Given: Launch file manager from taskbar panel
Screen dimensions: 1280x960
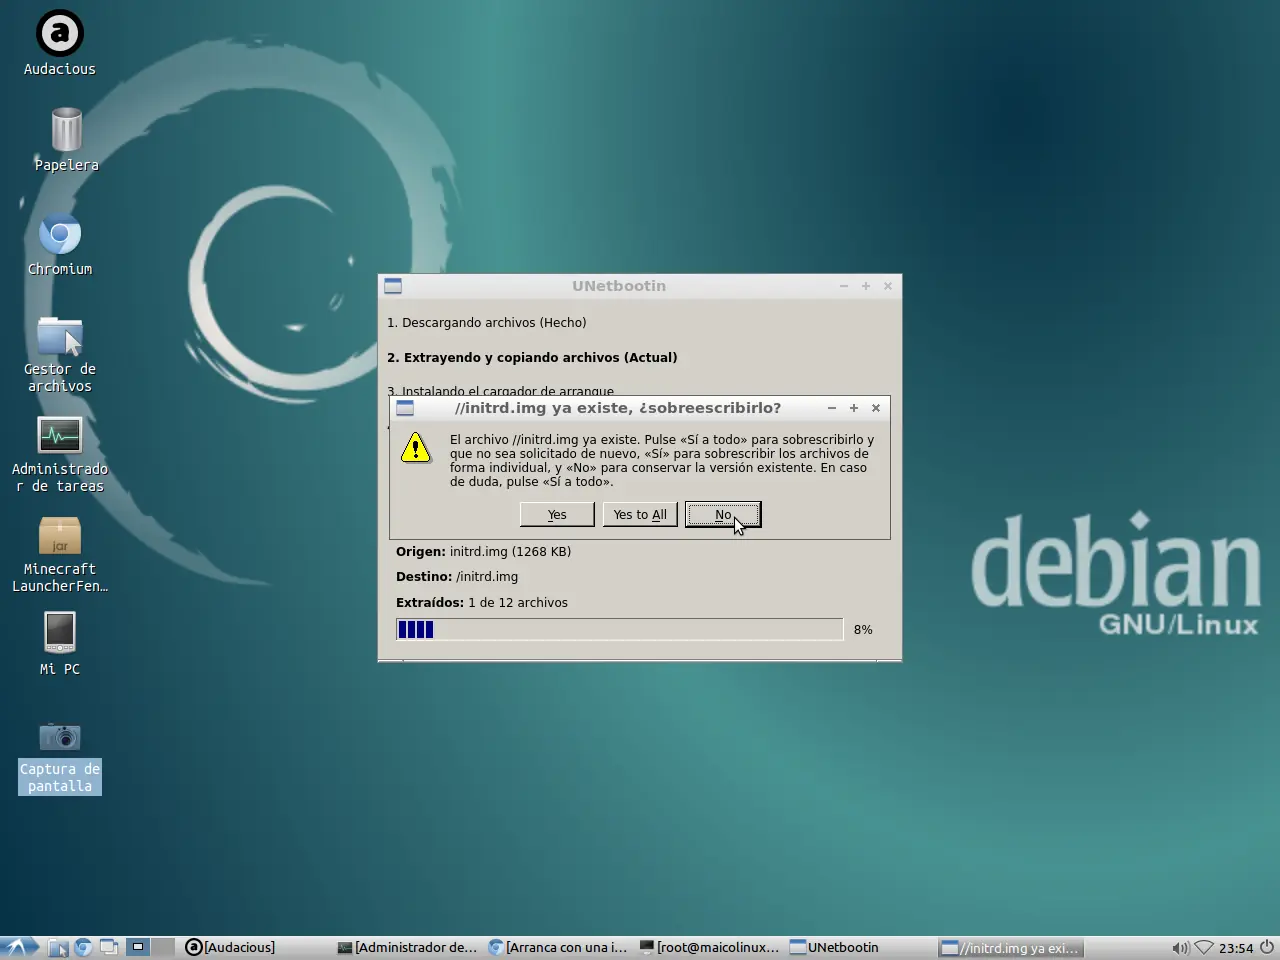Looking at the screenshot, I should (x=58, y=947).
